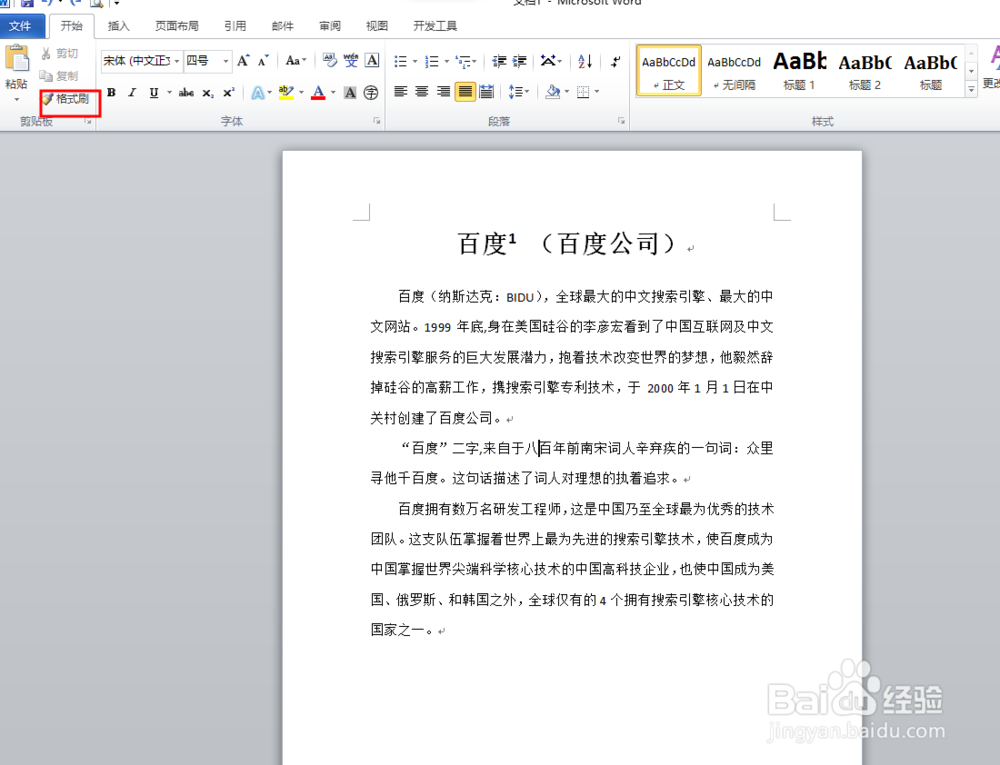This screenshot has height=765, width=1000.
Task: Apply distributed alignment
Action: tap(487, 92)
